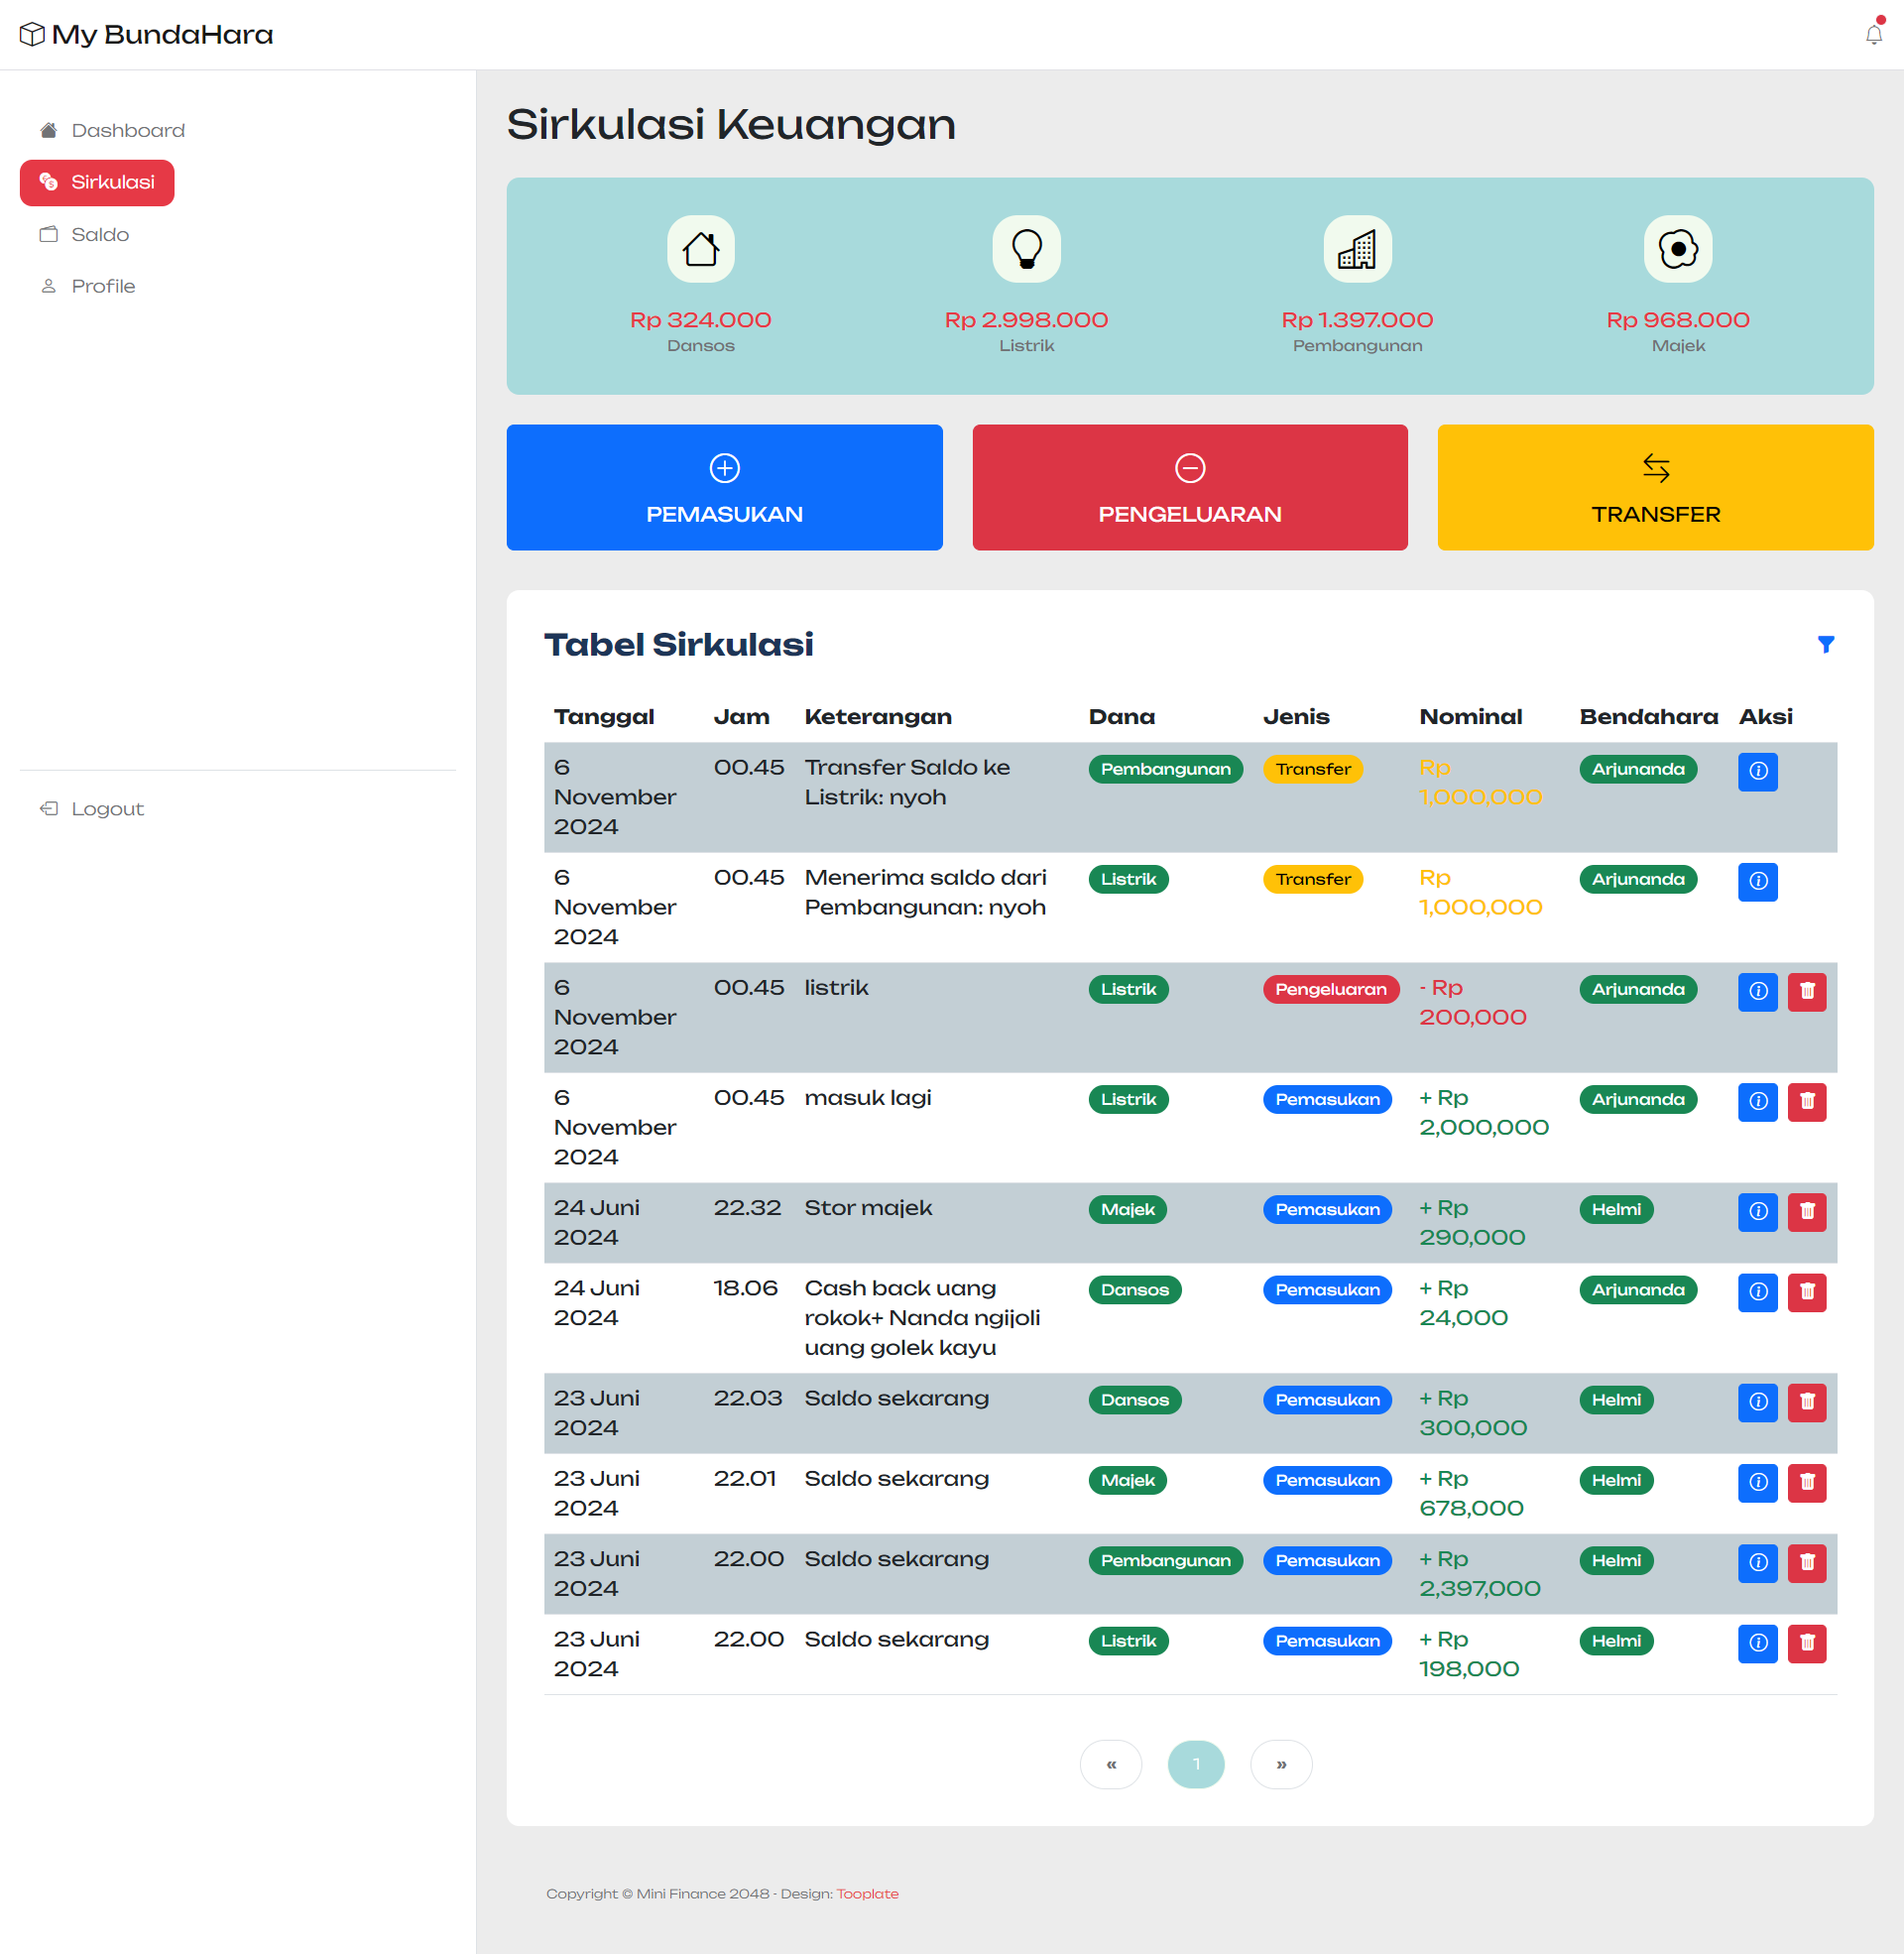Screen dimensions: 1904x1954
Task: Open the Profile page
Action: [103, 287]
